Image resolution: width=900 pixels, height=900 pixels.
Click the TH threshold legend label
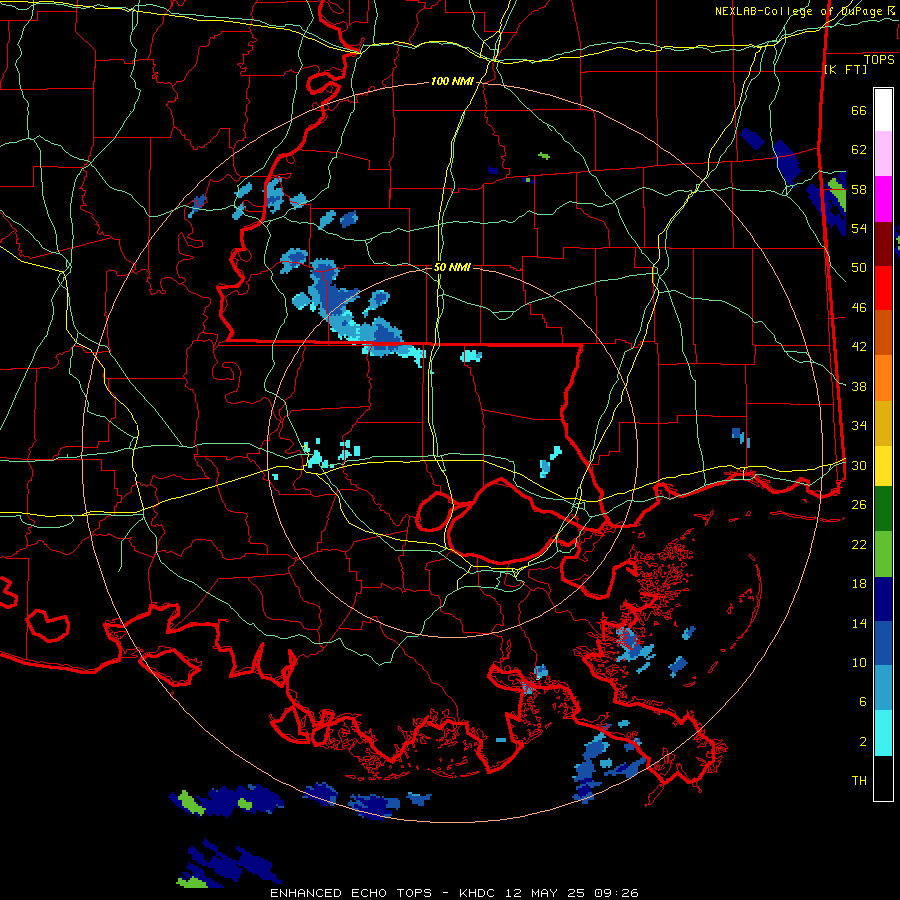(859, 781)
